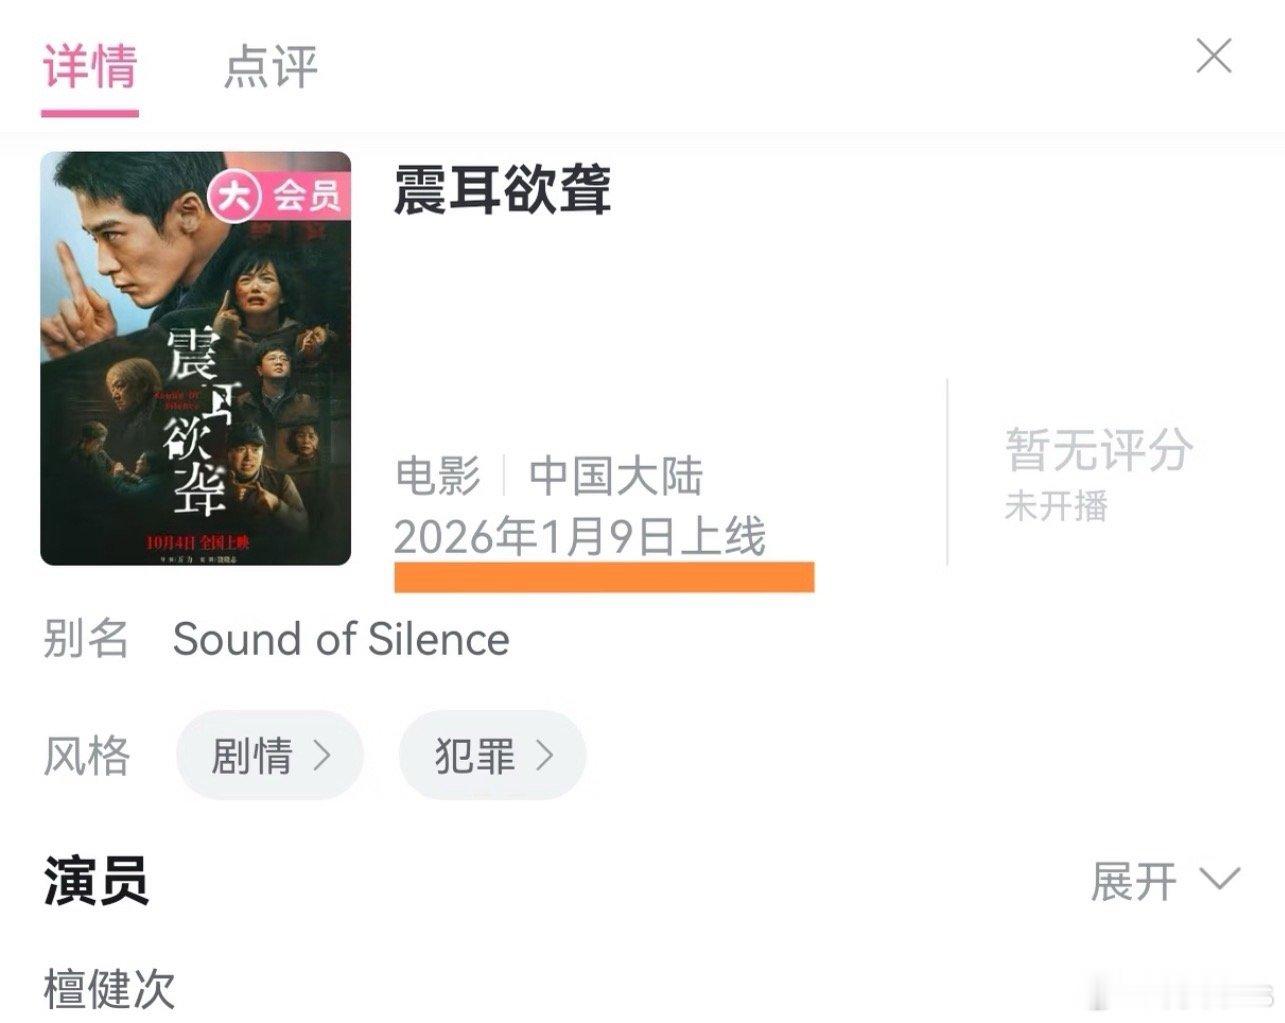Select the 犯罪 genre tag

click(x=491, y=755)
